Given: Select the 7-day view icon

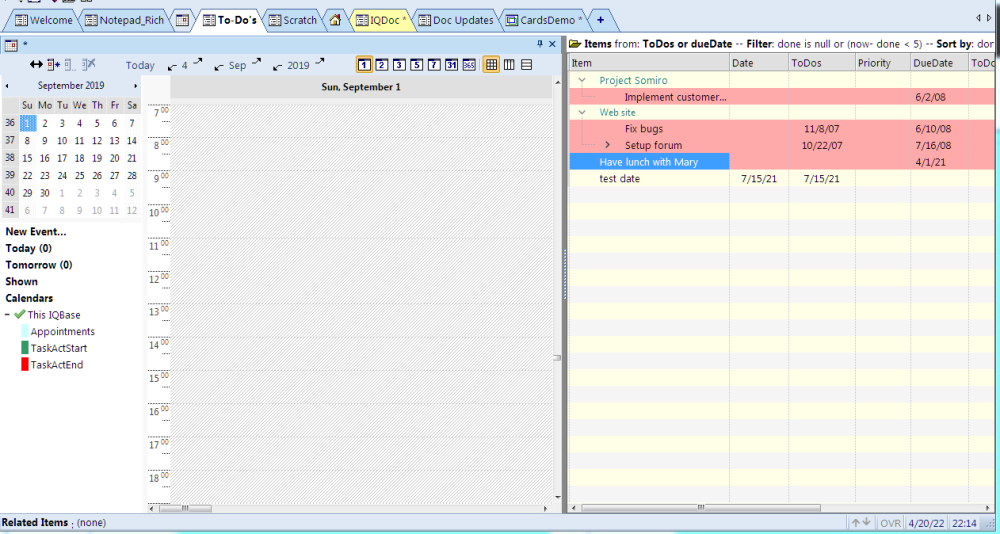Looking at the screenshot, I should click(x=434, y=65).
